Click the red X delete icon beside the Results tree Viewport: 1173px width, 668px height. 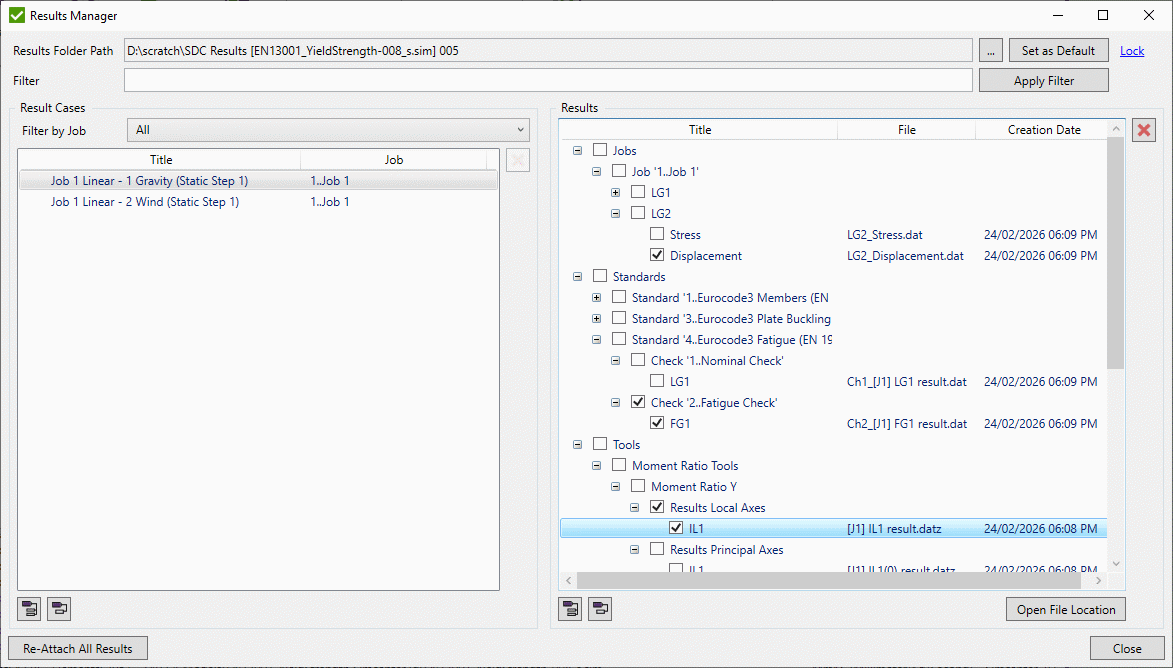click(1144, 130)
